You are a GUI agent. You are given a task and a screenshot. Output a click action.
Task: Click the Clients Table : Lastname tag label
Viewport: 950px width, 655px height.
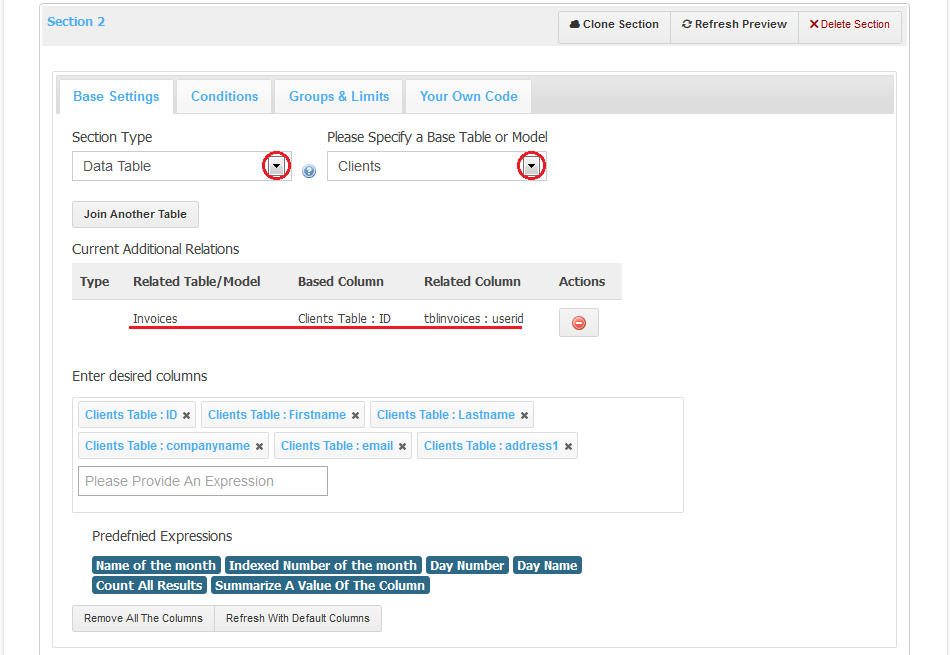click(x=446, y=415)
